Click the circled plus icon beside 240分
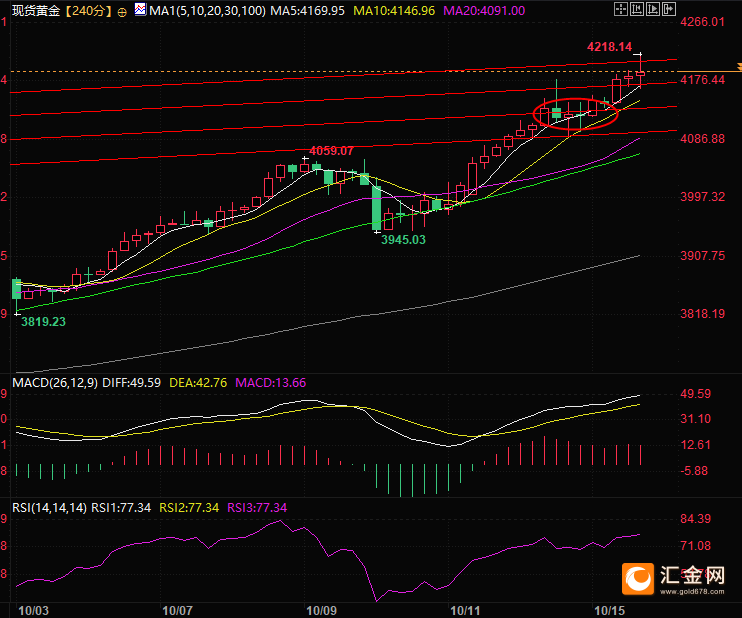 click(x=122, y=12)
